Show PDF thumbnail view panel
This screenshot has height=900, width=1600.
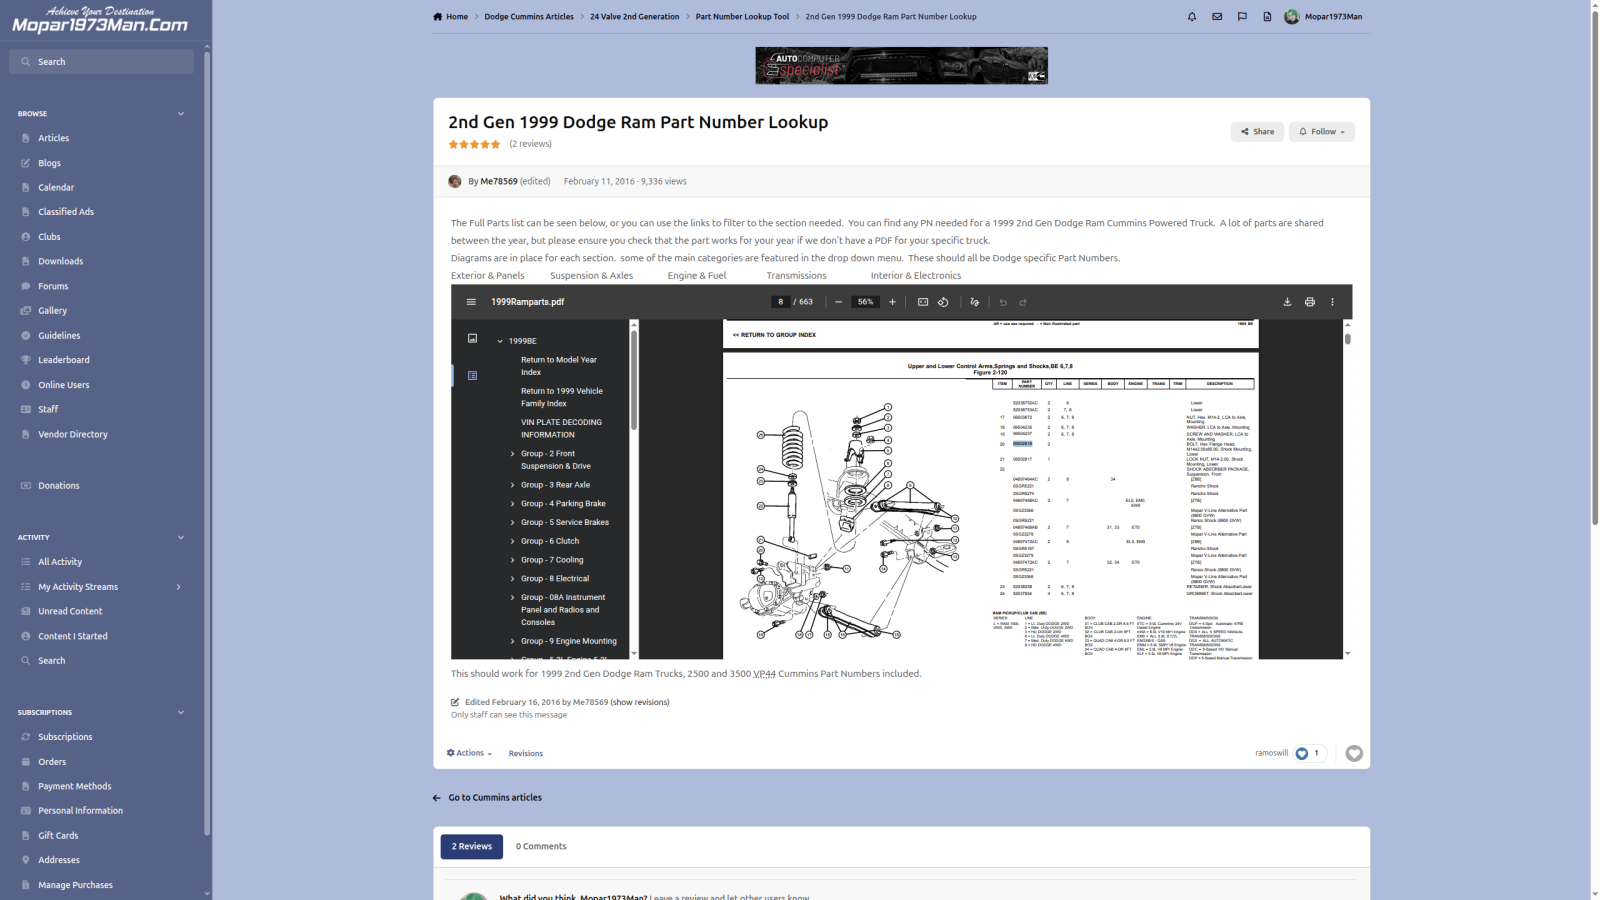click(x=472, y=339)
